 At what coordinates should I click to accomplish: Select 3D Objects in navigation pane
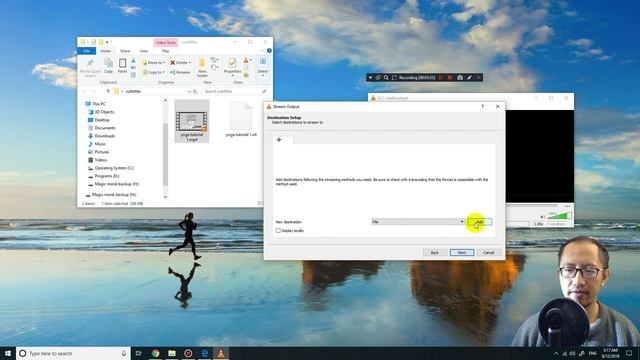101,112
